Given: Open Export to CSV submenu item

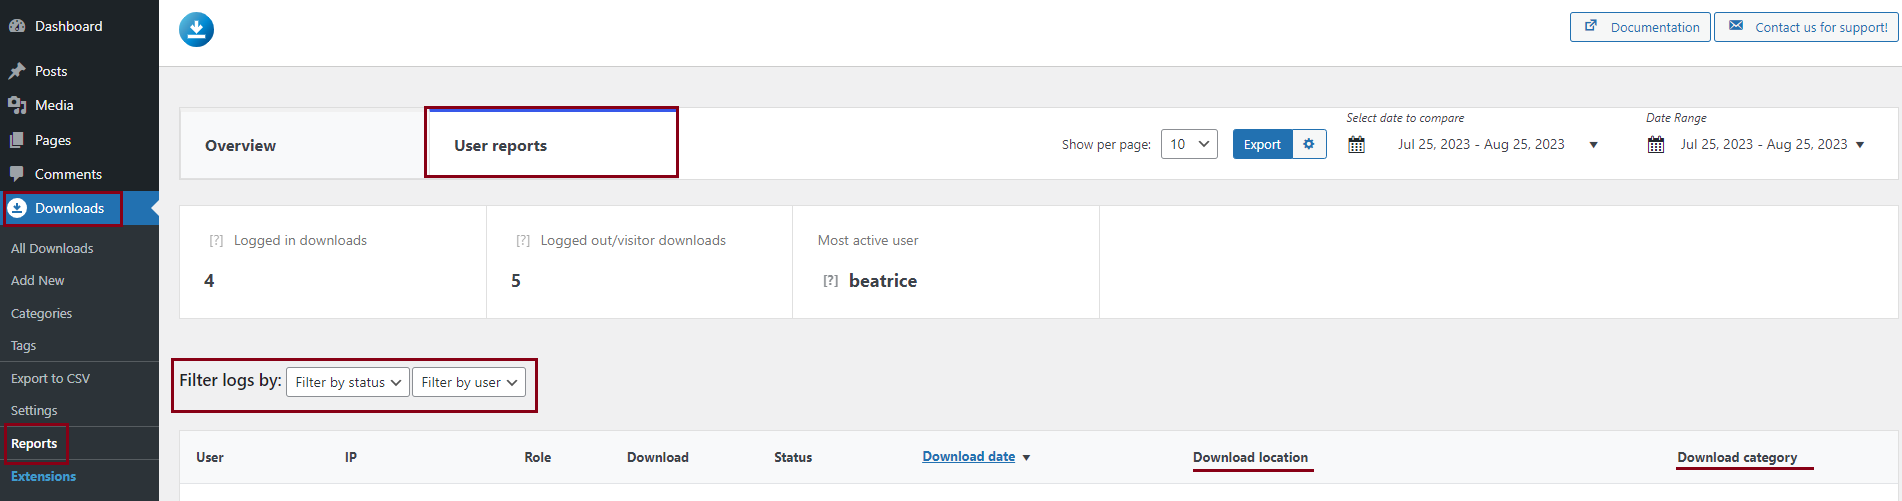Looking at the screenshot, I should click(x=50, y=378).
